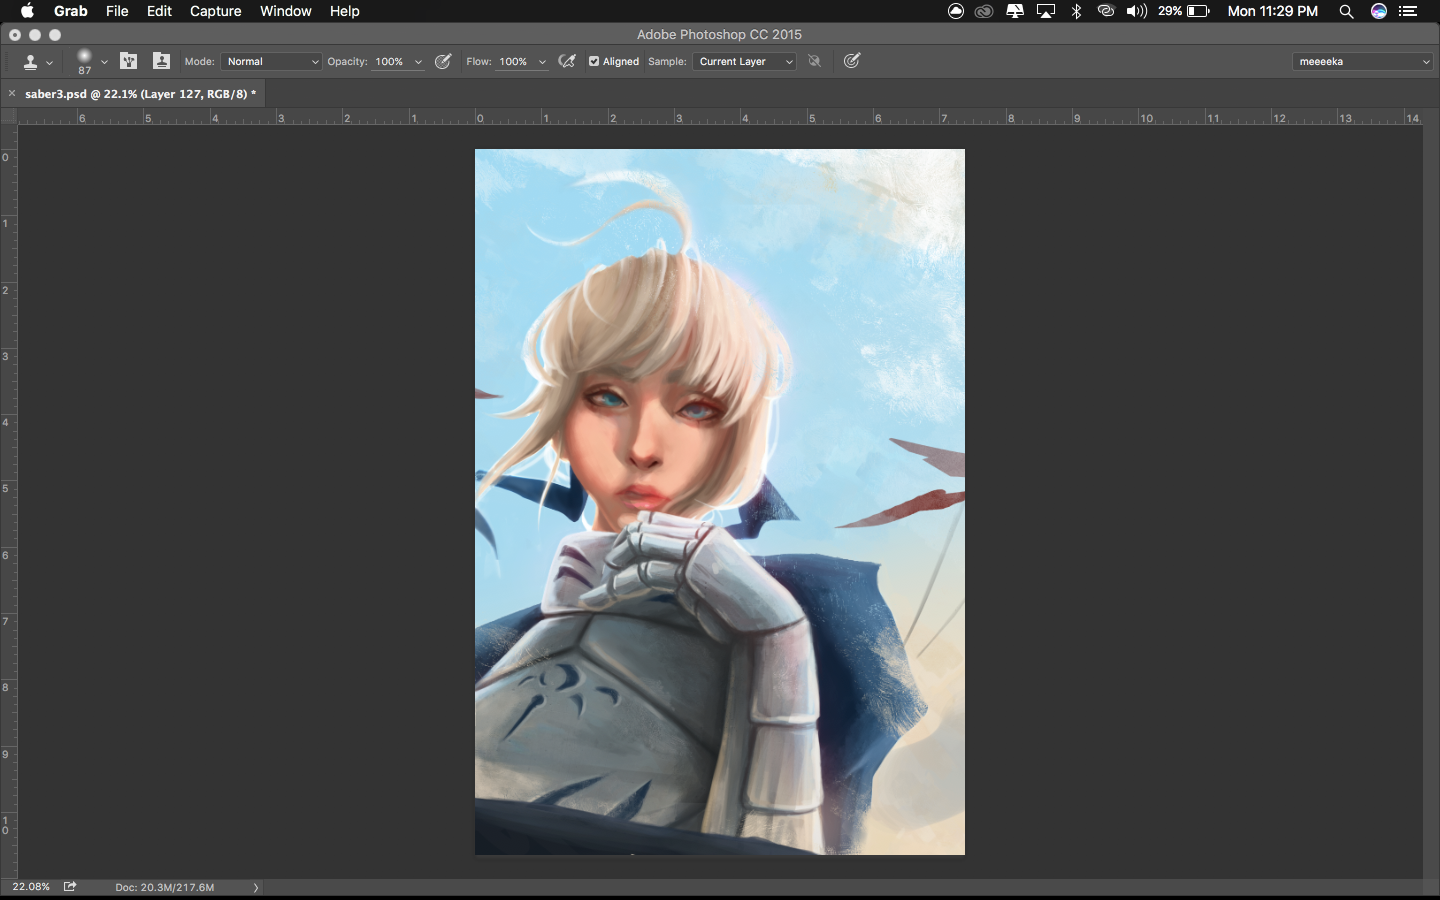Open Siri from the menu bar
1440x900 pixels.
pos(1379,11)
